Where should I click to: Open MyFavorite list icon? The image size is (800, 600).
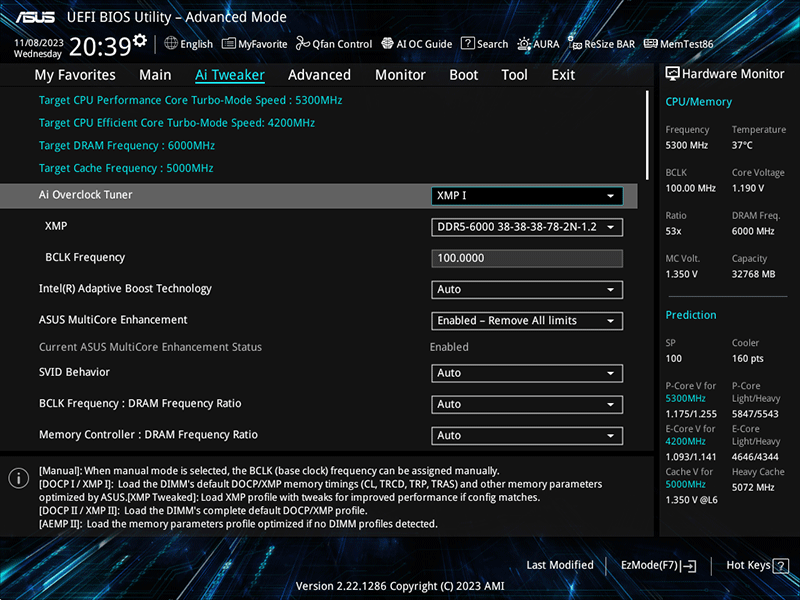coord(229,43)
